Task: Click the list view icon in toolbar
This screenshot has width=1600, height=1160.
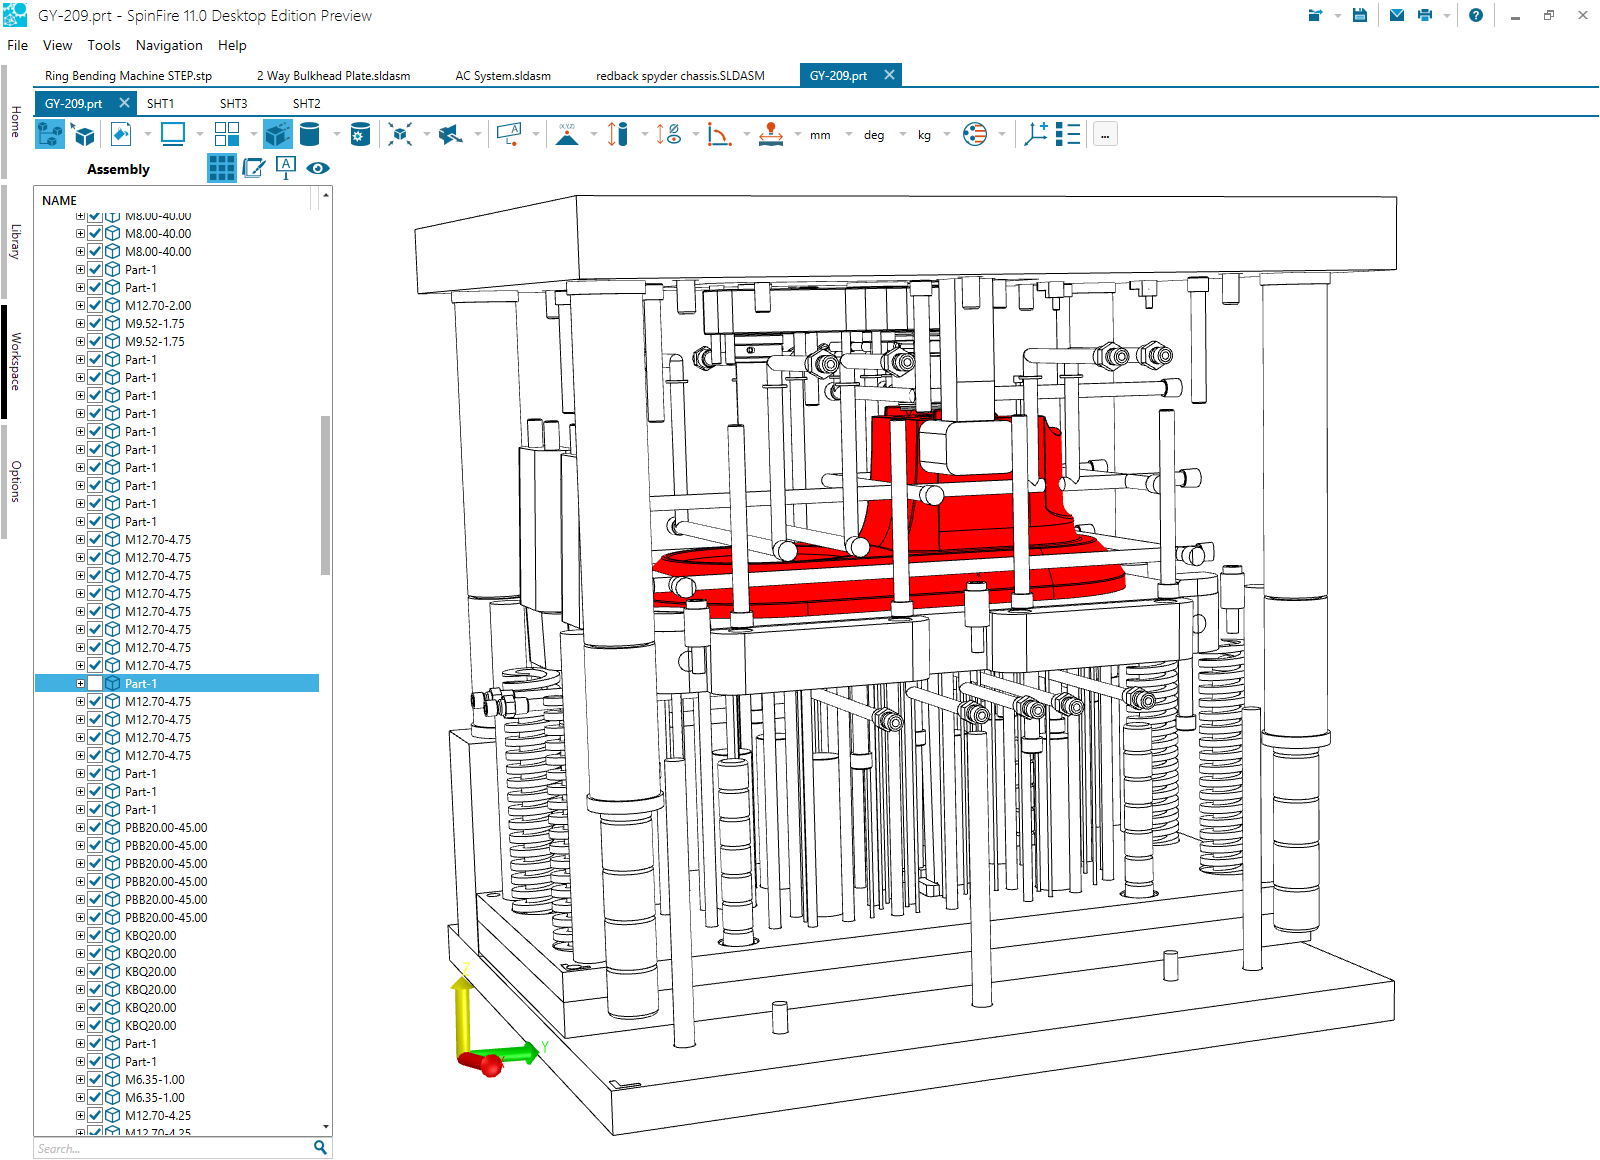Action: point(1068,134)
